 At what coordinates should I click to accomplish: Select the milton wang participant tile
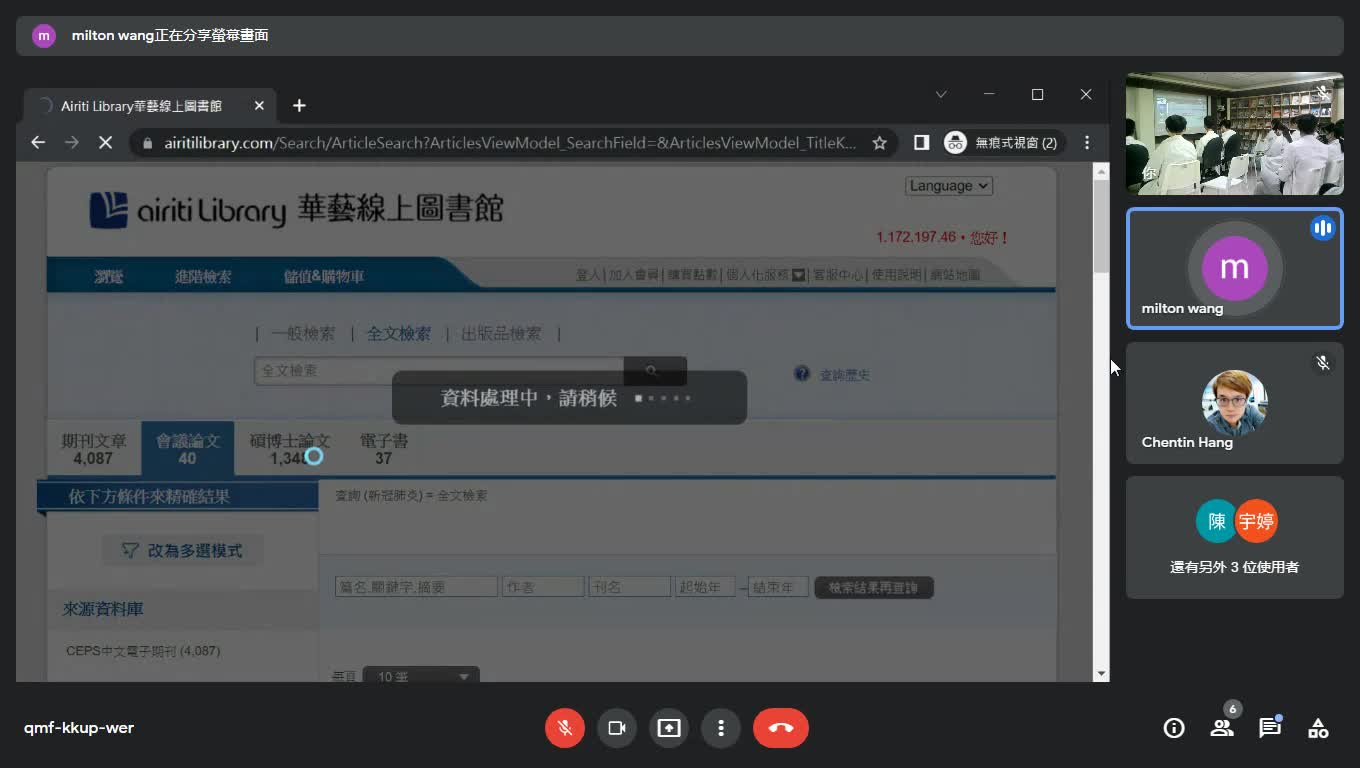click(1235, 268)
